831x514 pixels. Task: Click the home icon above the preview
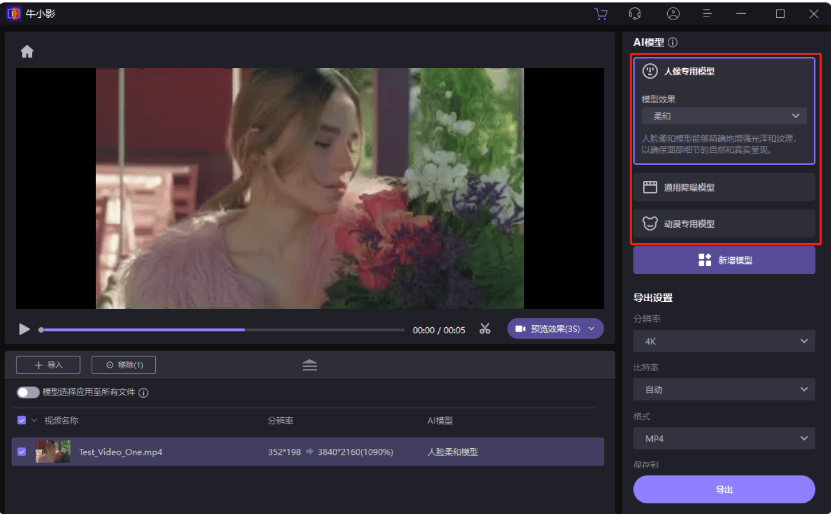point(27,52)
